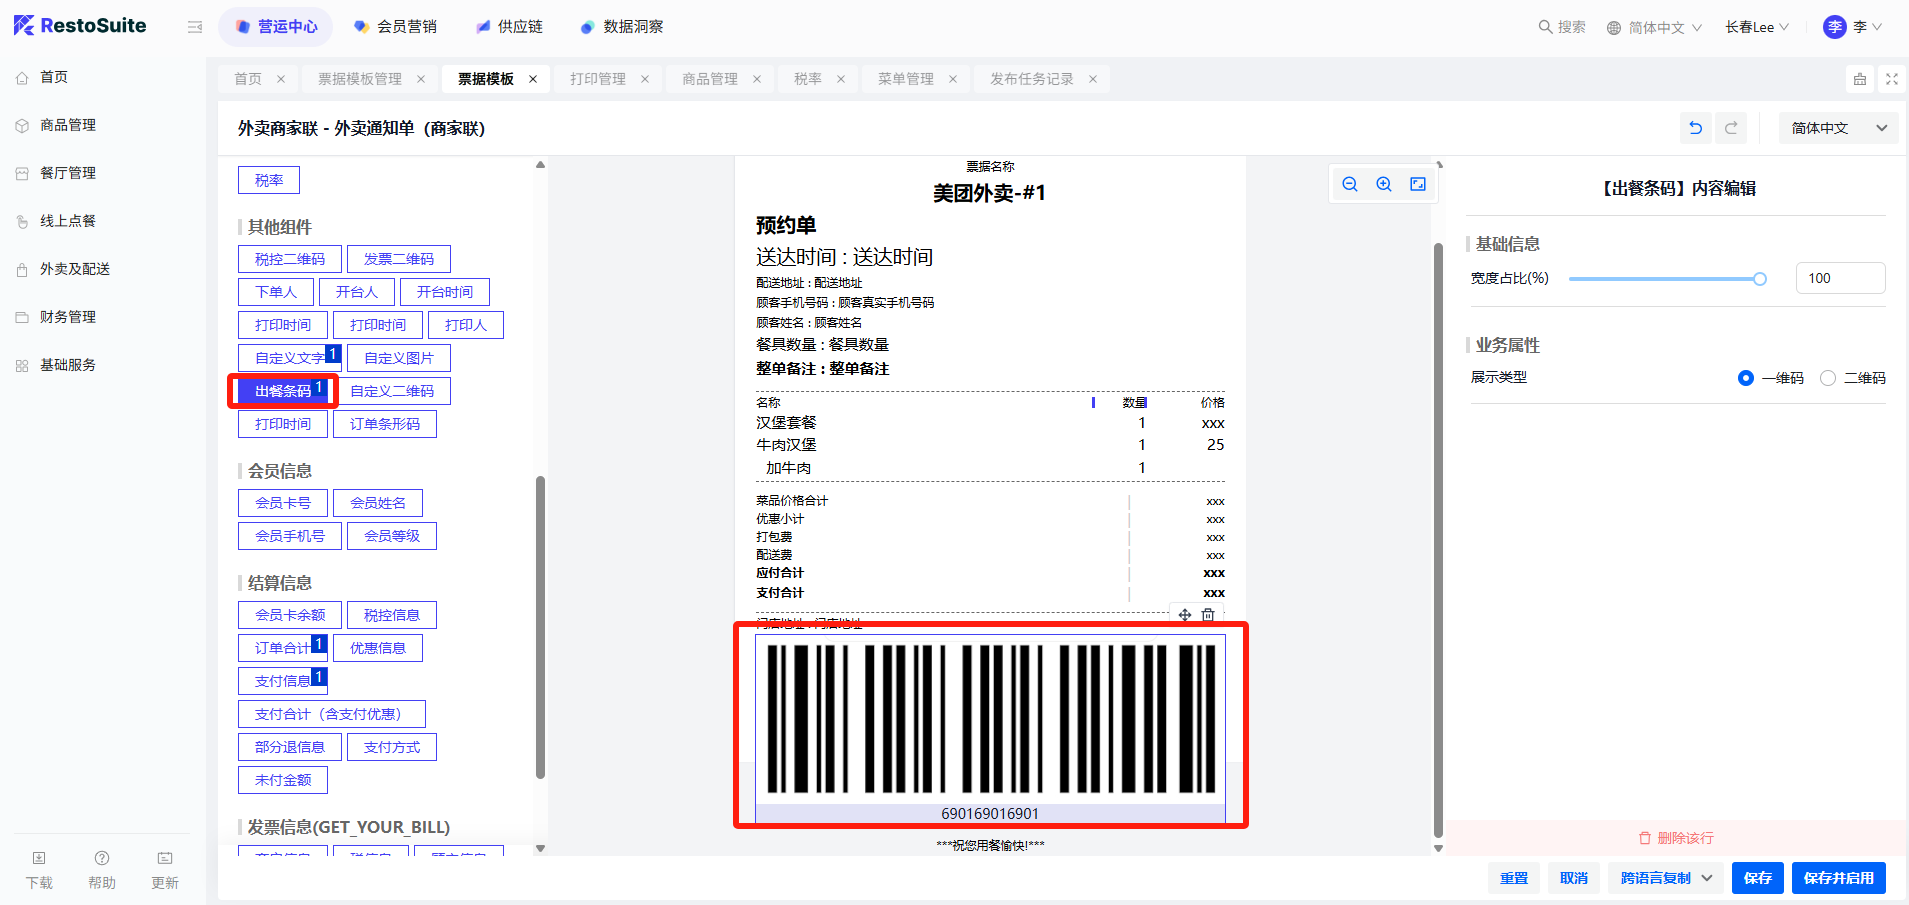Click the 取消 button
Screen dimensions: 1909x905
1574,878
